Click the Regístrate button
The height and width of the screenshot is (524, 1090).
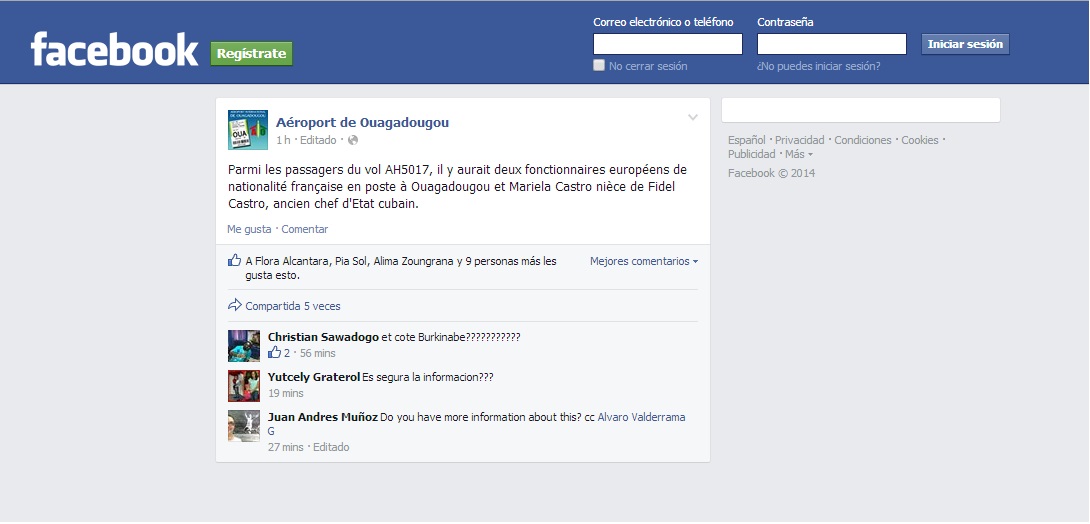pyautogui.click(x=251, y=53)
